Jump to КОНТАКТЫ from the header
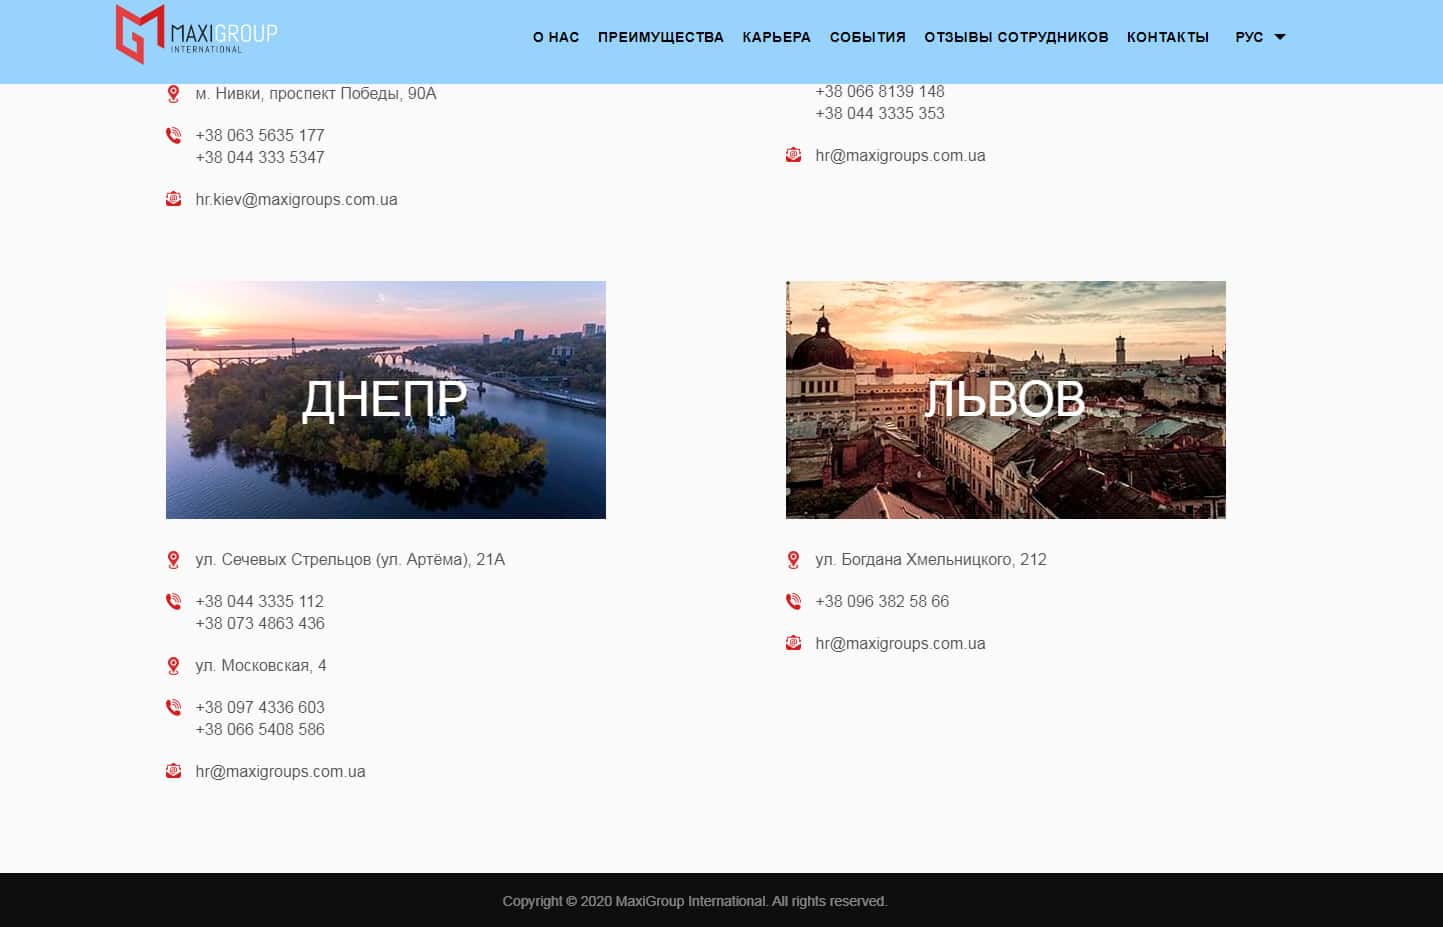The image size is (1443, 927). tap(1167, 37)
